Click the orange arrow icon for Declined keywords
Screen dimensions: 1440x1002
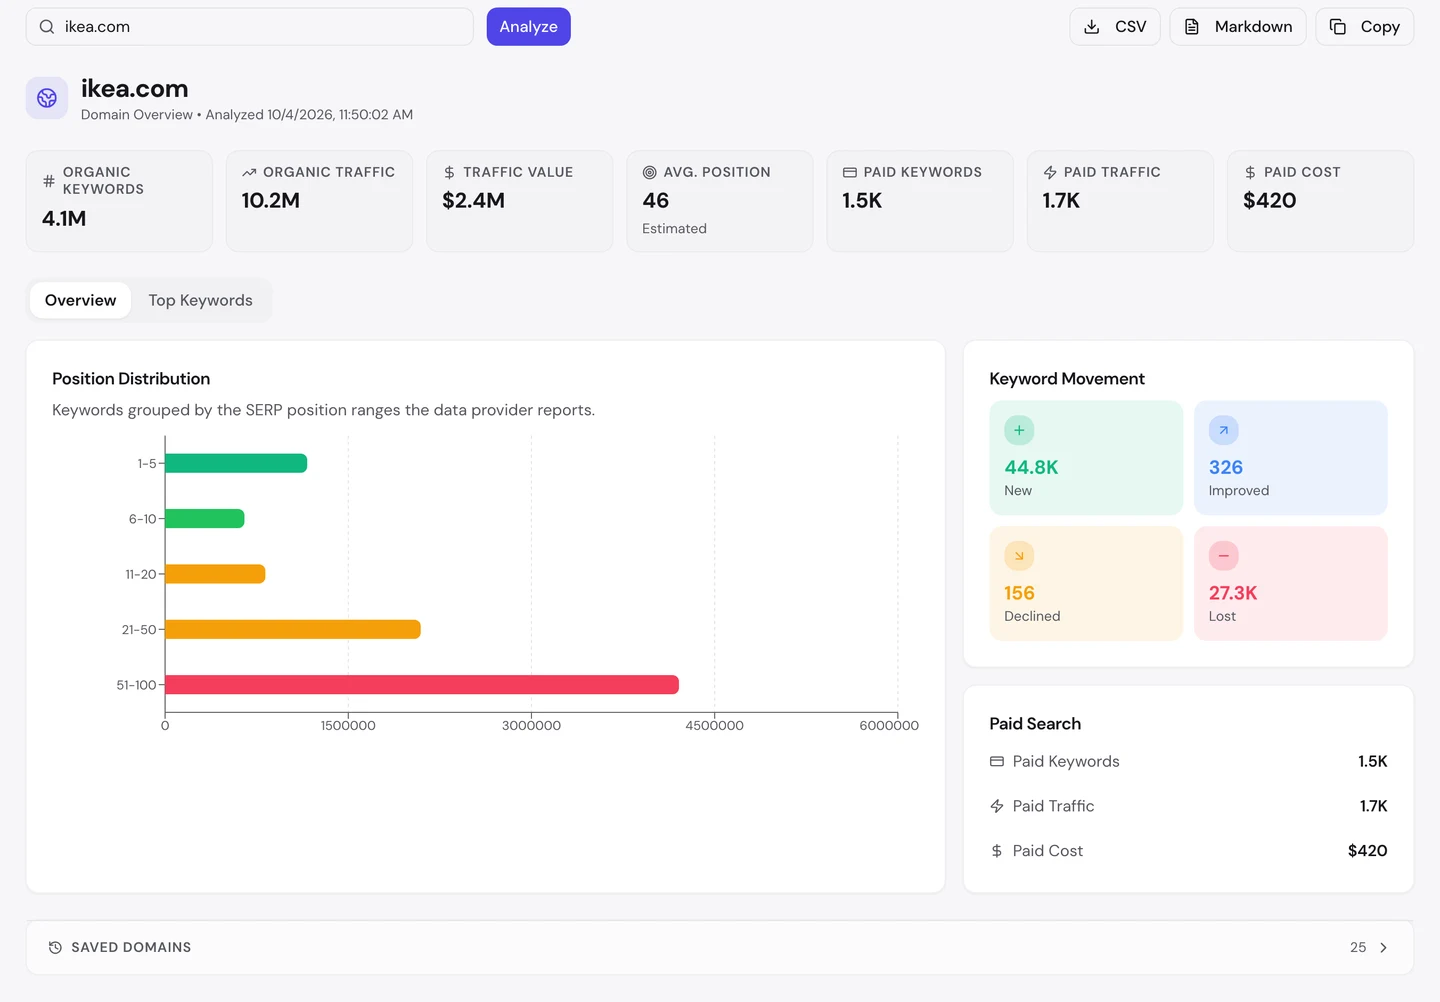point(1019,556)
